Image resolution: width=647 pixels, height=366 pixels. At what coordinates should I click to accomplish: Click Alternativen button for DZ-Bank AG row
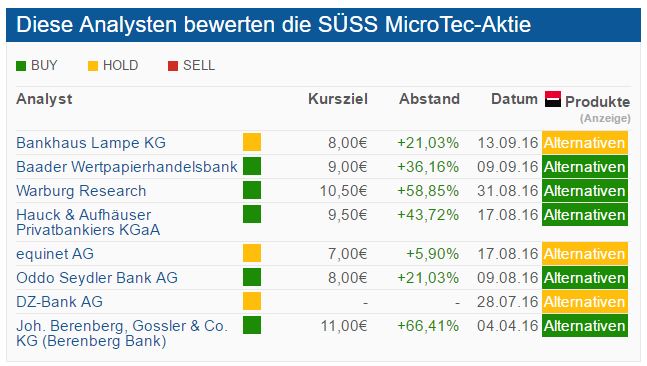click(585, 302)
